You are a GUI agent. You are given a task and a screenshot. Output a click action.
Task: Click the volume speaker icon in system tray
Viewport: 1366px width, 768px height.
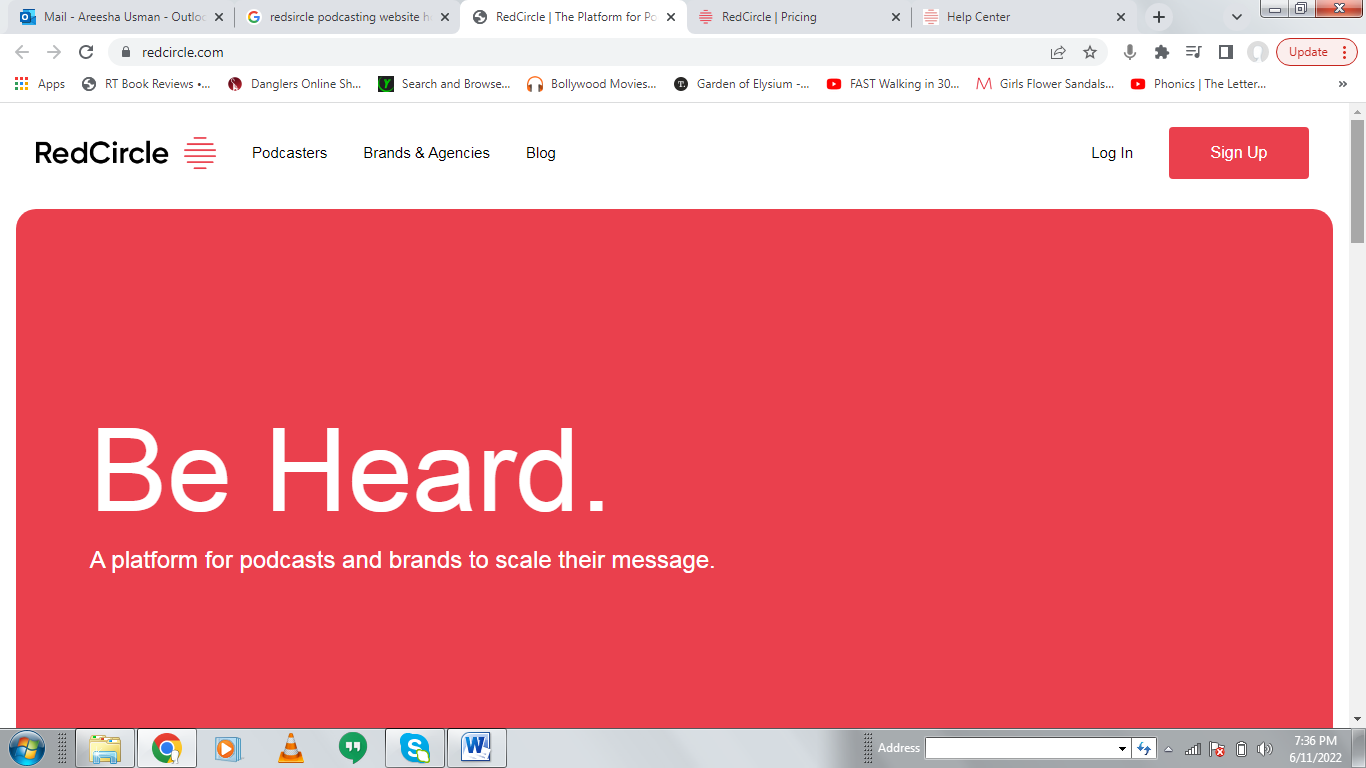pos(1264,749)
